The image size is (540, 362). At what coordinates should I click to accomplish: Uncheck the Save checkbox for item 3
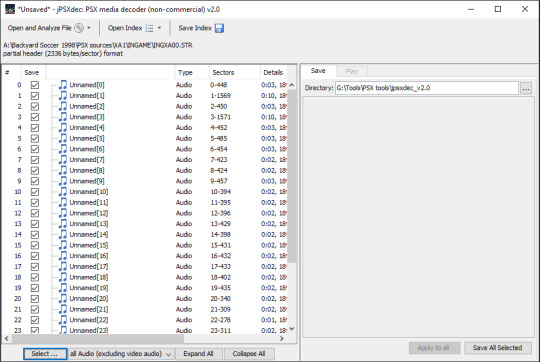click(35, 117)
